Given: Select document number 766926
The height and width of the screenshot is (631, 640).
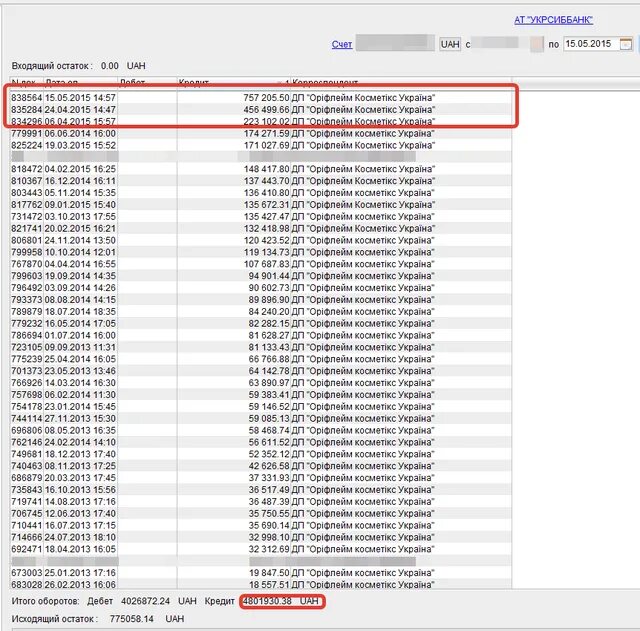Looking at the screenshot, I should click(x=27, y=383).
